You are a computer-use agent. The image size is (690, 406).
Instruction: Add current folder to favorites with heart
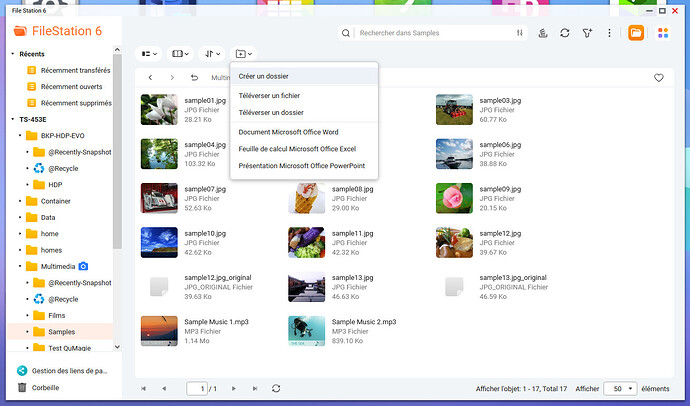658,77
